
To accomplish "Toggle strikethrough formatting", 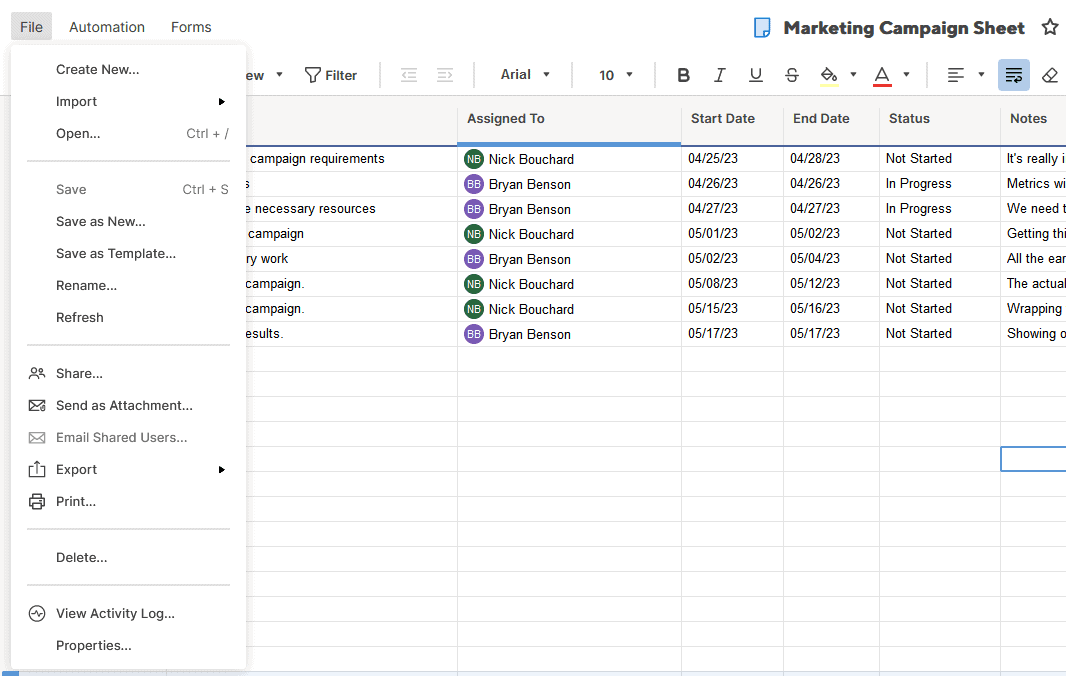I will (791, 75).
